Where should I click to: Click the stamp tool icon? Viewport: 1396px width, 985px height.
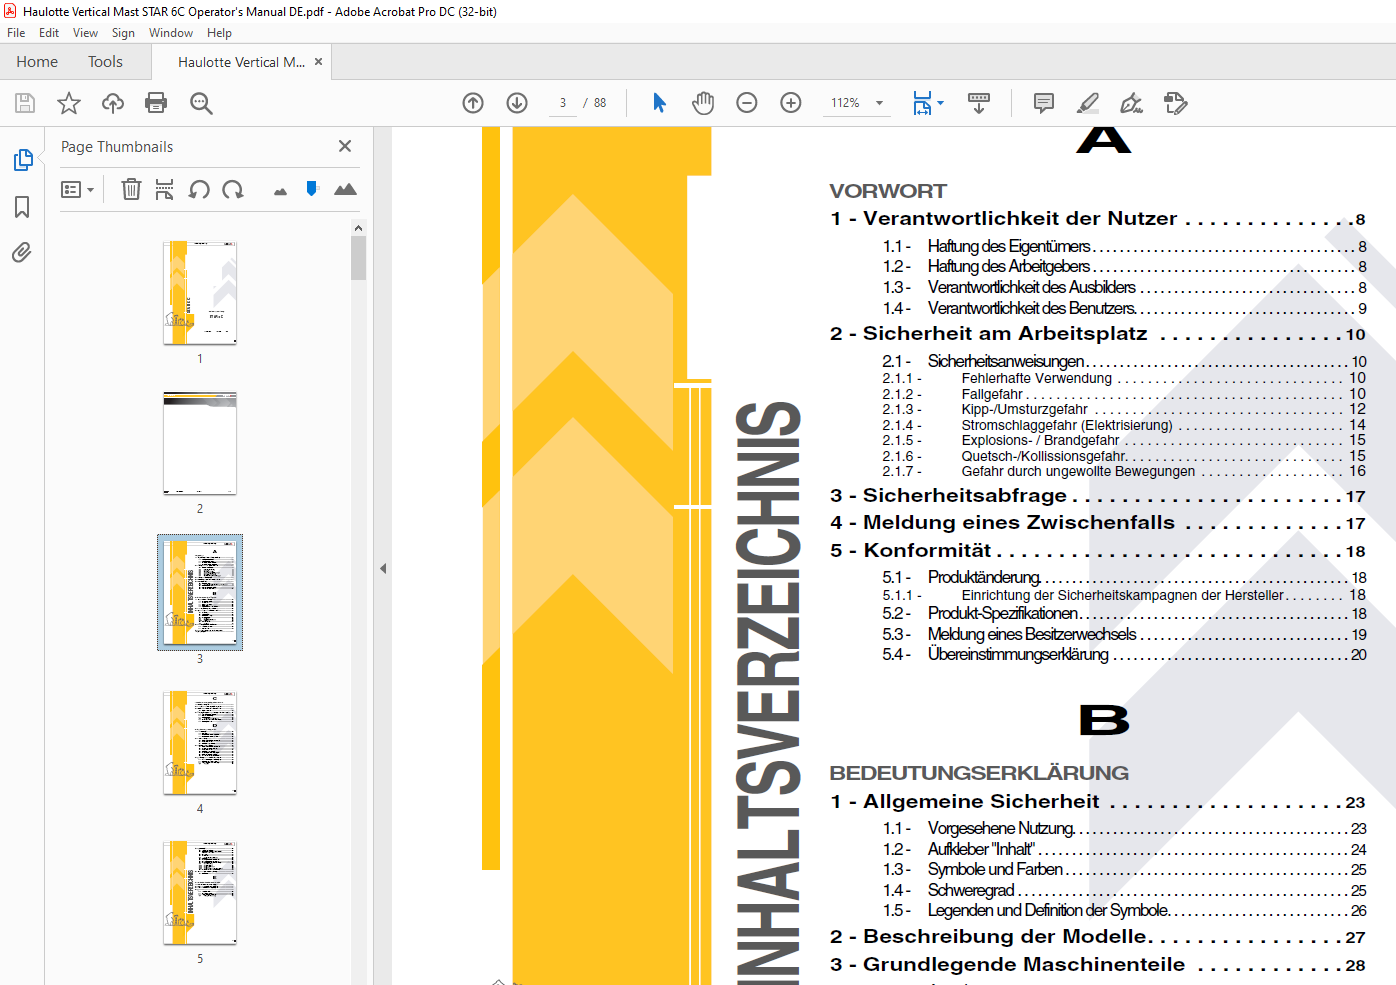[x=1176, y=103]
